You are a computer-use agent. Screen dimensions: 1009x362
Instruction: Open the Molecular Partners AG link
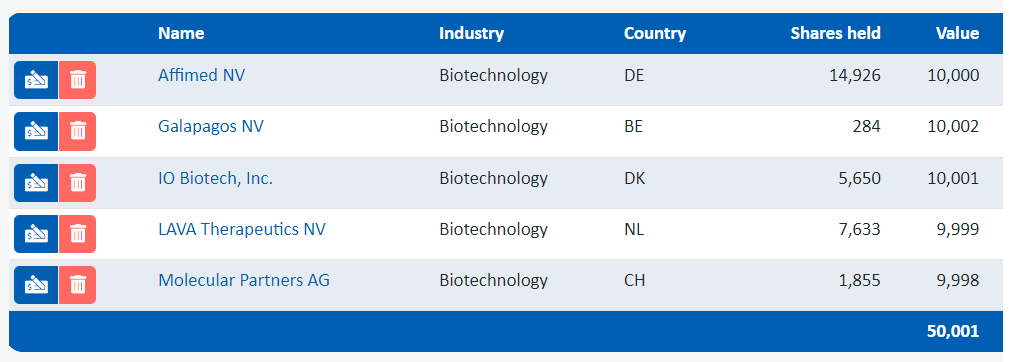click(x=244, y=280)
